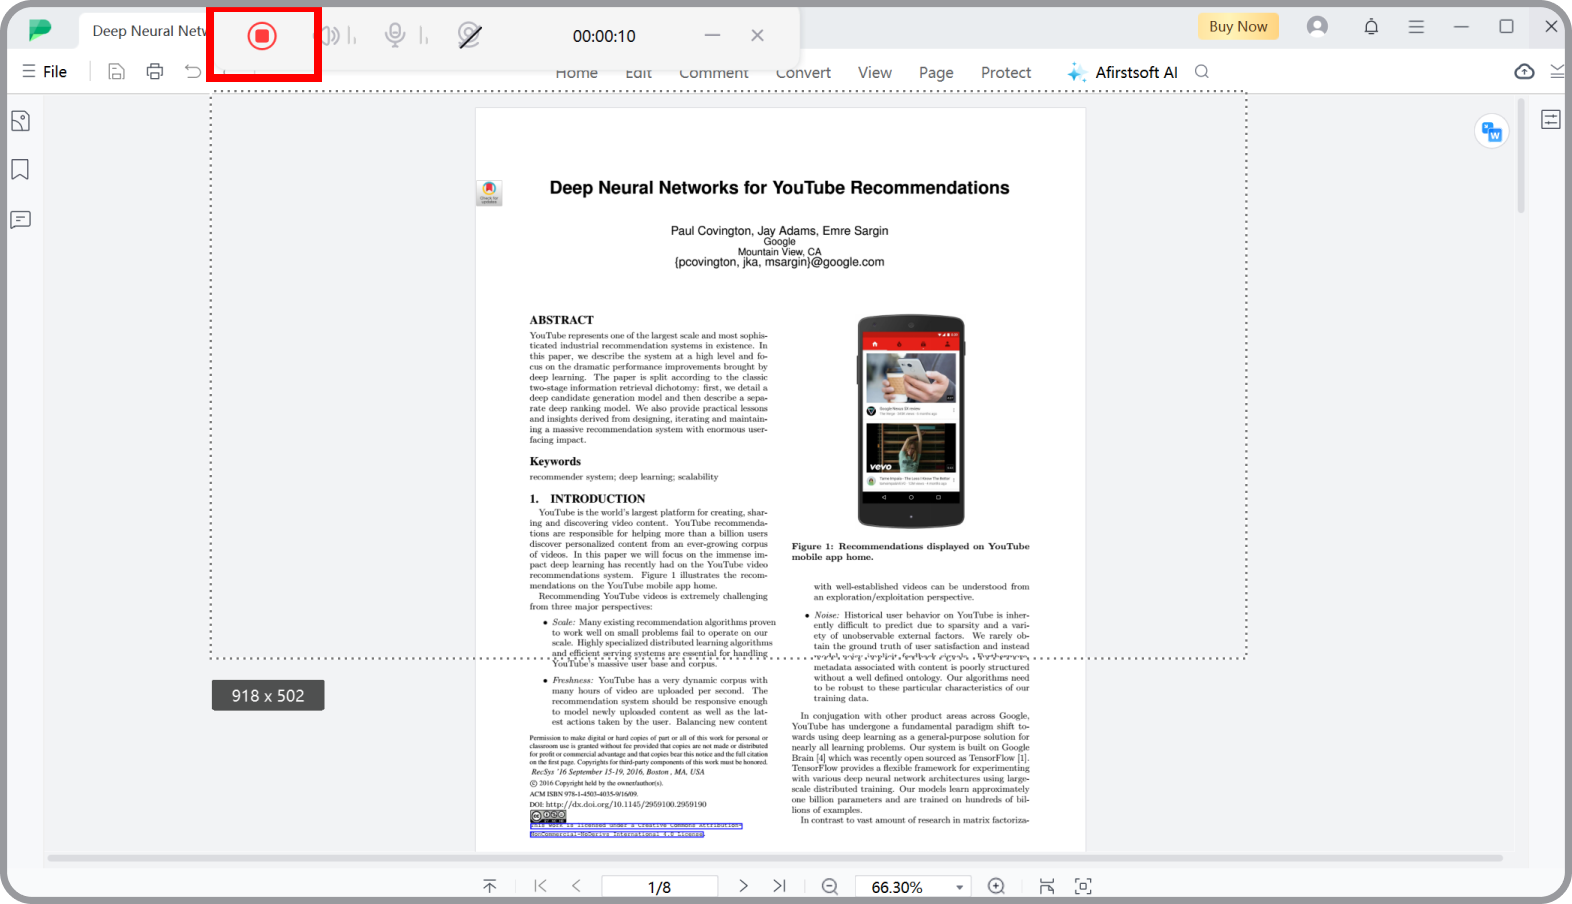
Task: Open the bookmarks panel
Action: pyautogui.click(x=20, y=170)
